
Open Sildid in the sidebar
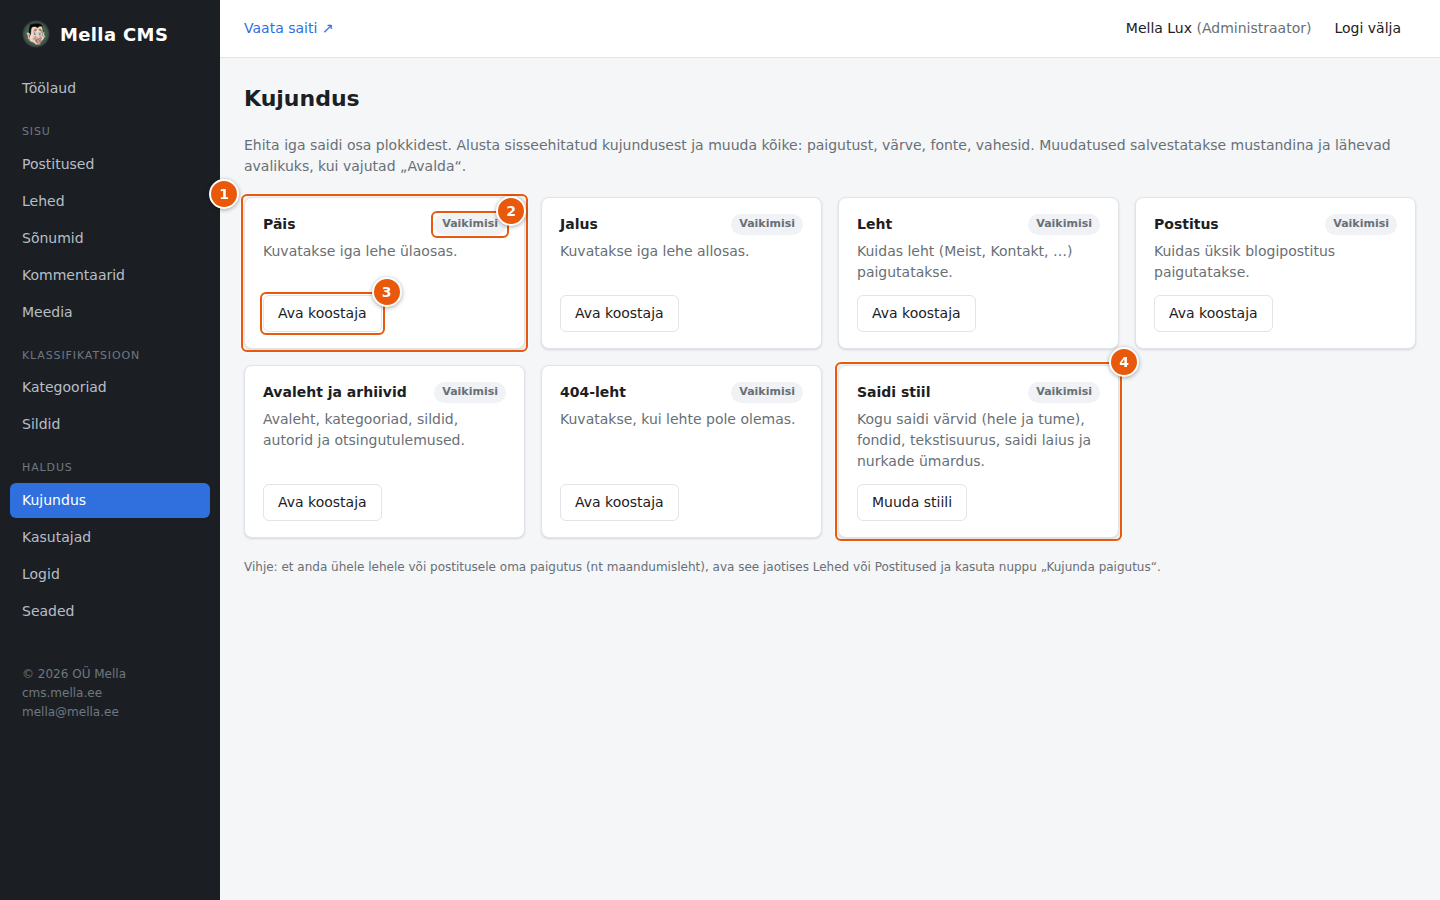[x=110, y=424]
